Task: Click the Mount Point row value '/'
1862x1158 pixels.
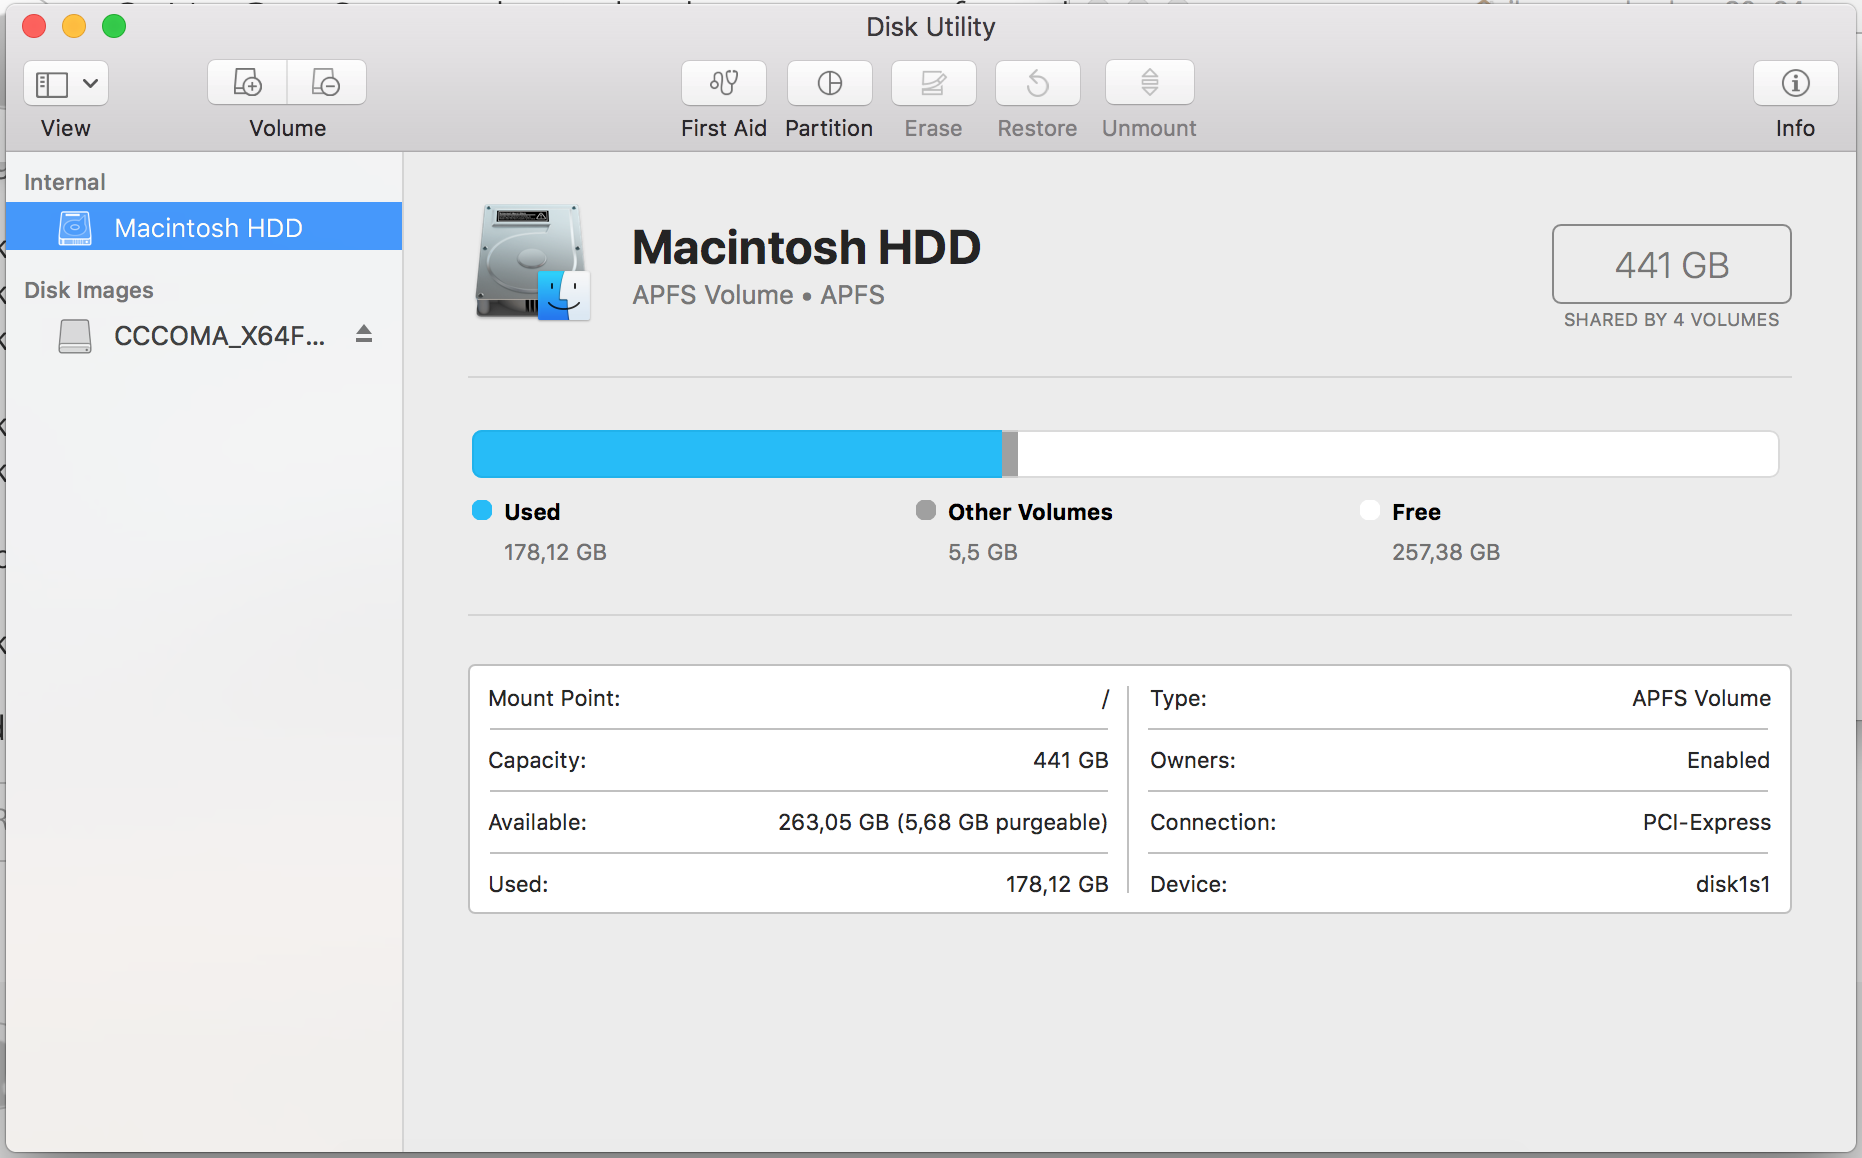Action: click(x=1105, y=698)
